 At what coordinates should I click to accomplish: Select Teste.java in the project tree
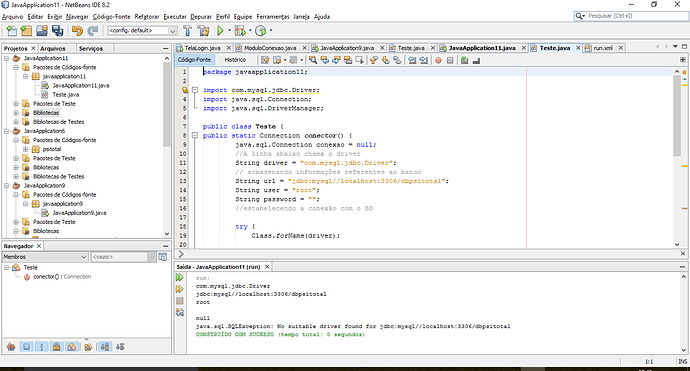66,95
